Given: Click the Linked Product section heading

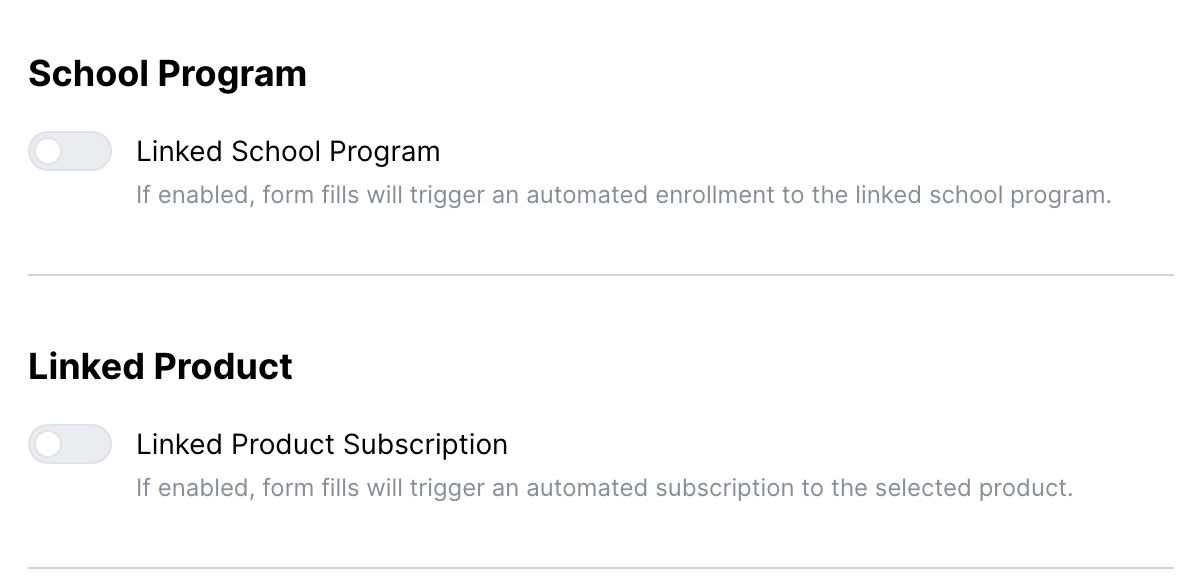Looking at the screenshot, I should [161, 366].
